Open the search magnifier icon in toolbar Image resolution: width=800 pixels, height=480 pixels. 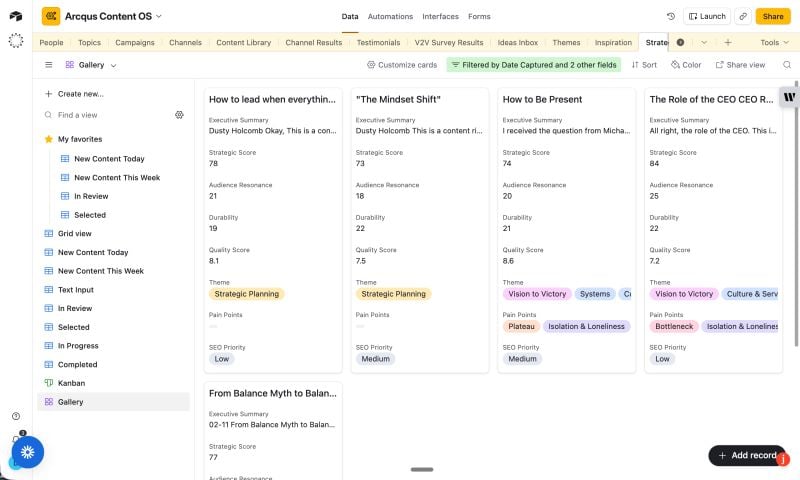[787, 65]
